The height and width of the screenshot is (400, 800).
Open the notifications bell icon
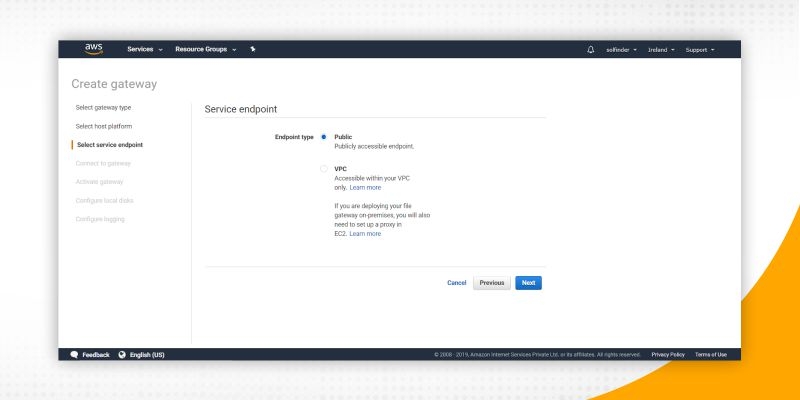point(590,49)
